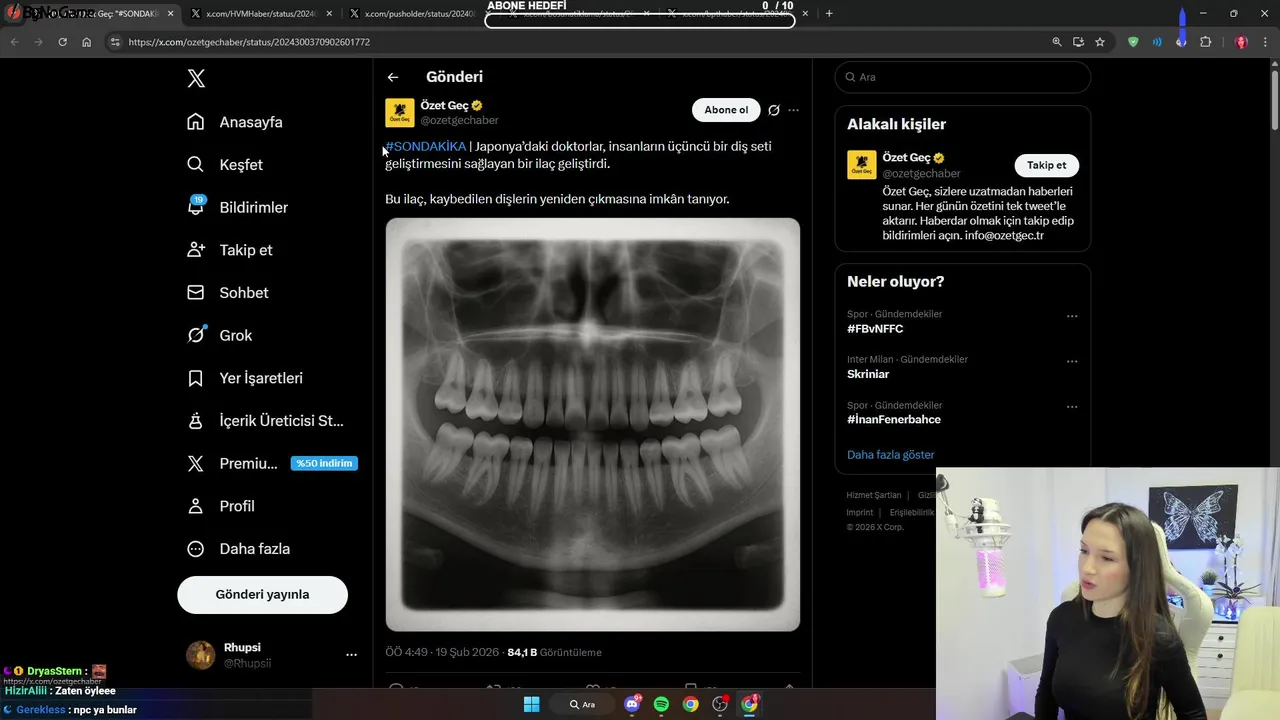
Task: Open Yer İşaretleri bookmarks
Action: click(x=244, y=378)
